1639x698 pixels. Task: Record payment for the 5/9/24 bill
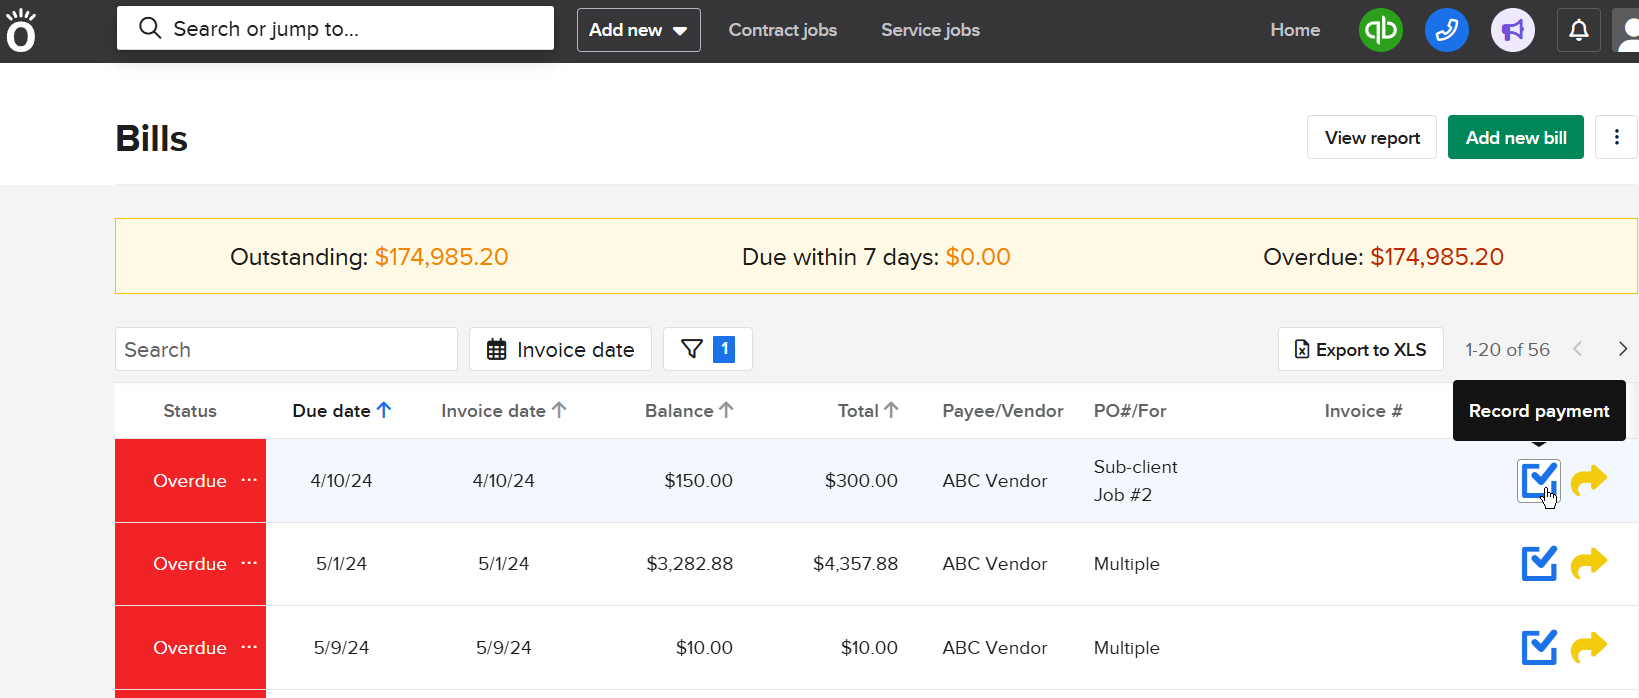tap(1539, 647)
